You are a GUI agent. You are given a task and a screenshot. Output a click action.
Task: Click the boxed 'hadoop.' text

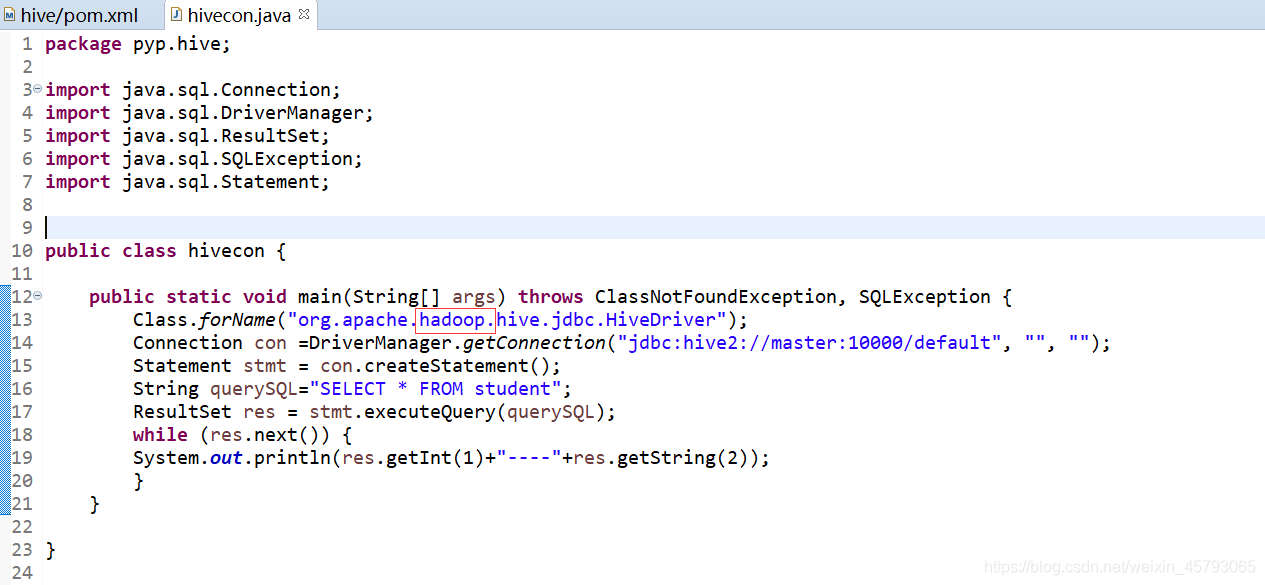point(456,320)
